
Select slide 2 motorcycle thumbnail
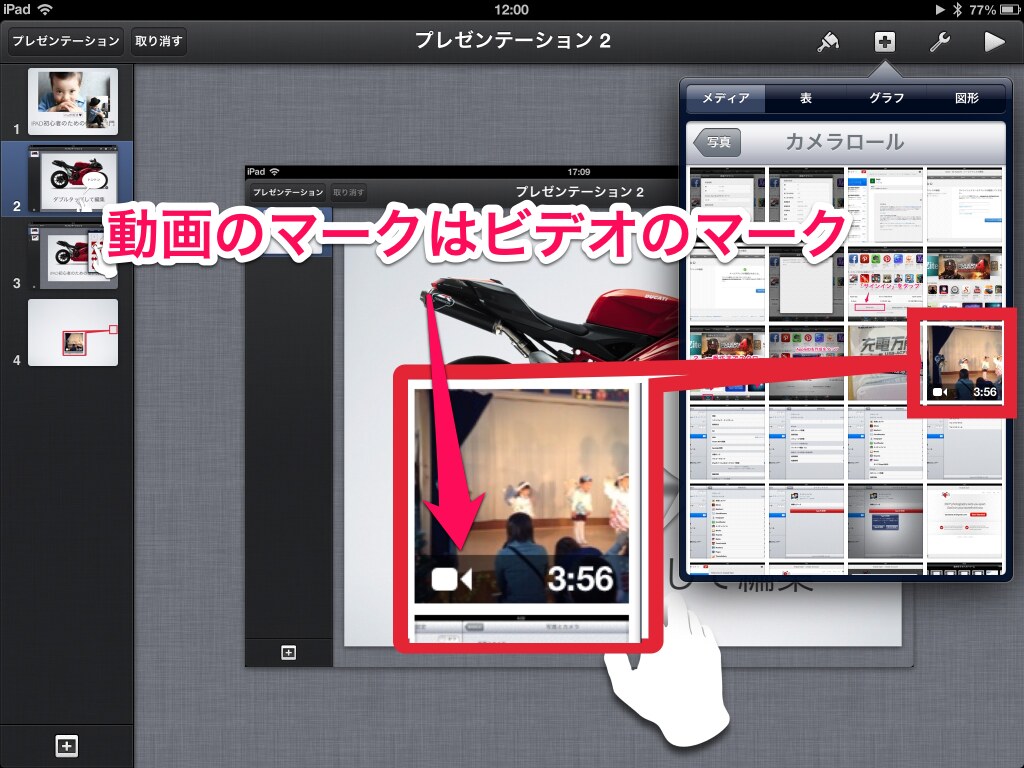73,178
